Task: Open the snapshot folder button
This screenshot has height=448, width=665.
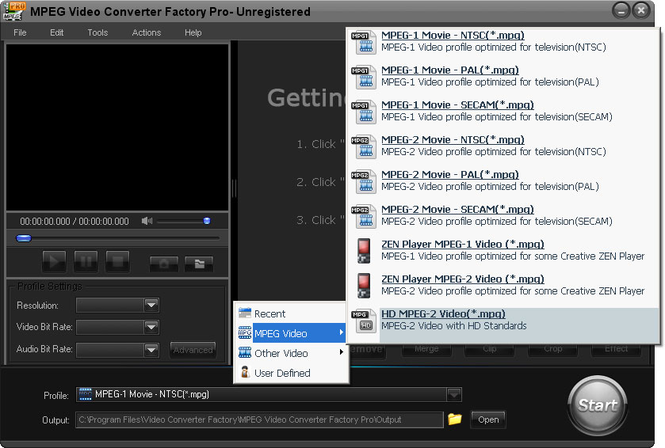Action: coord(199,263)
